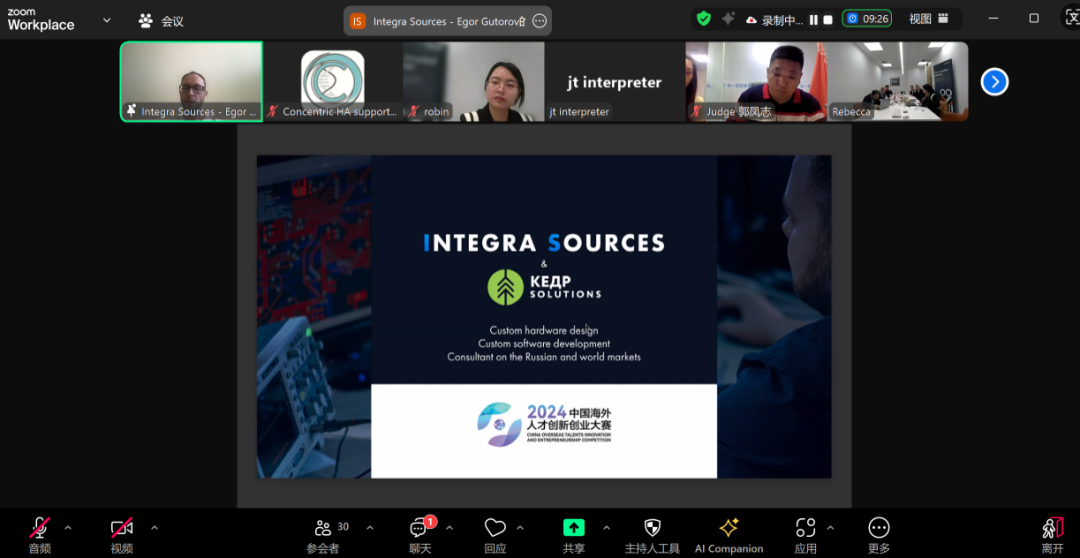Expand the caret next to 回应
The width and height of the screenshot is (1080, 558).
[520, 528]
